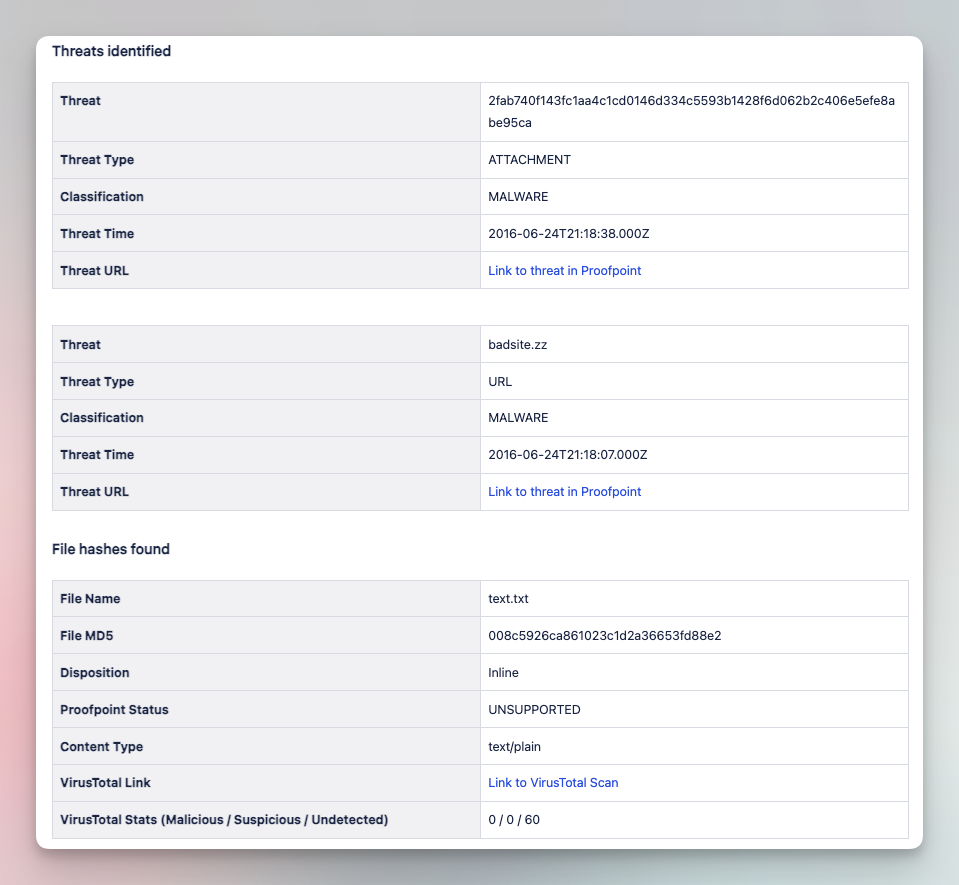Click the VirusTotal stats value 0 / 0 / 60
The image size is (959, 885).
pos(514,820)
